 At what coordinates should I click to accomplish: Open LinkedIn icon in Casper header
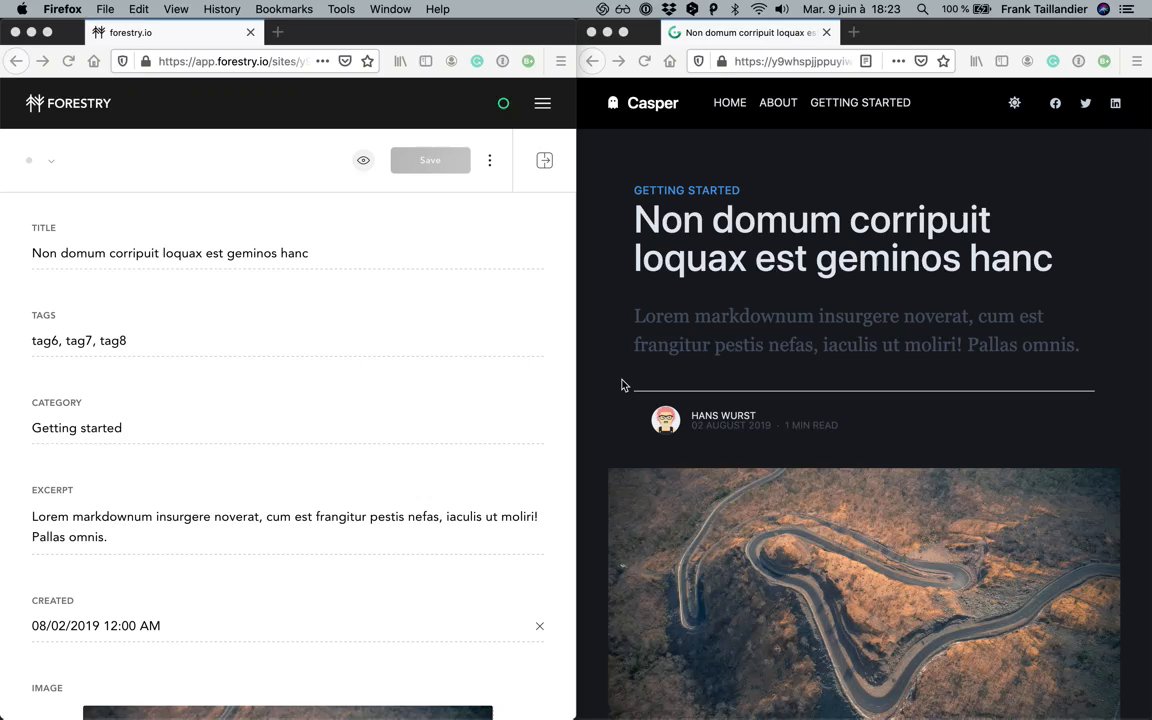click(1115, 104)
